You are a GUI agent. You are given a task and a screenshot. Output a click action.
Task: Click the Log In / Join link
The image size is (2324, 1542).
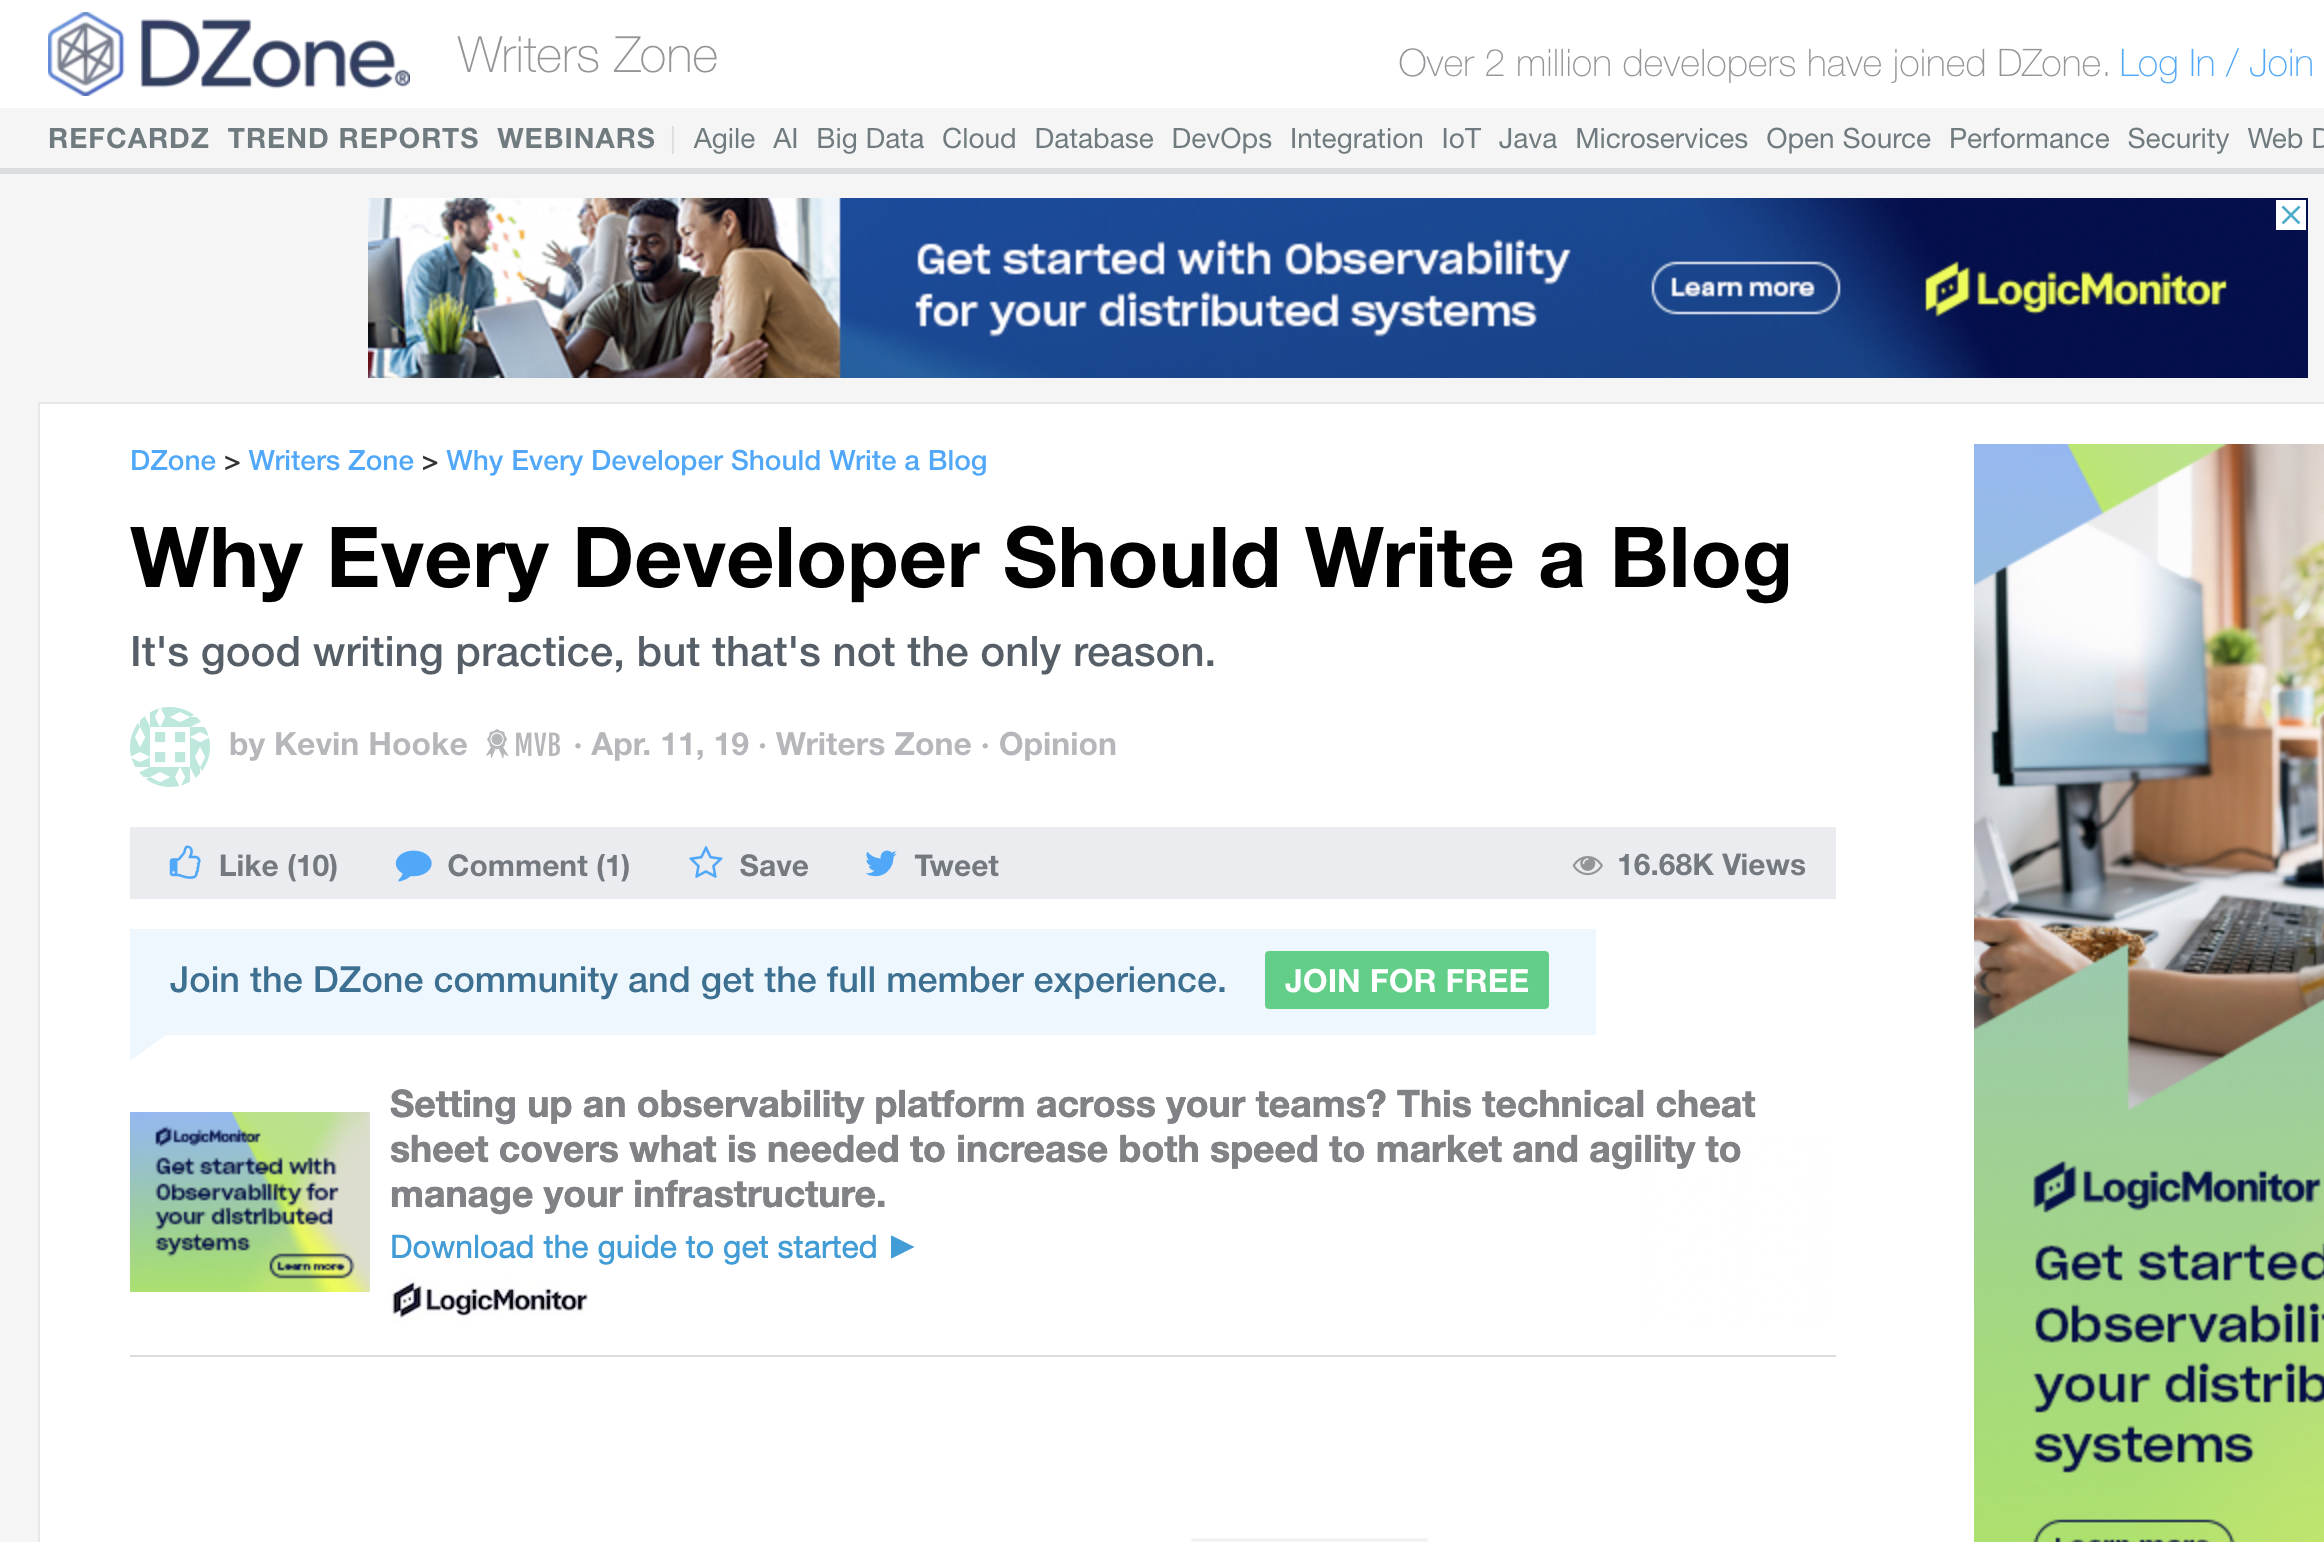(x=2216, y=64)
